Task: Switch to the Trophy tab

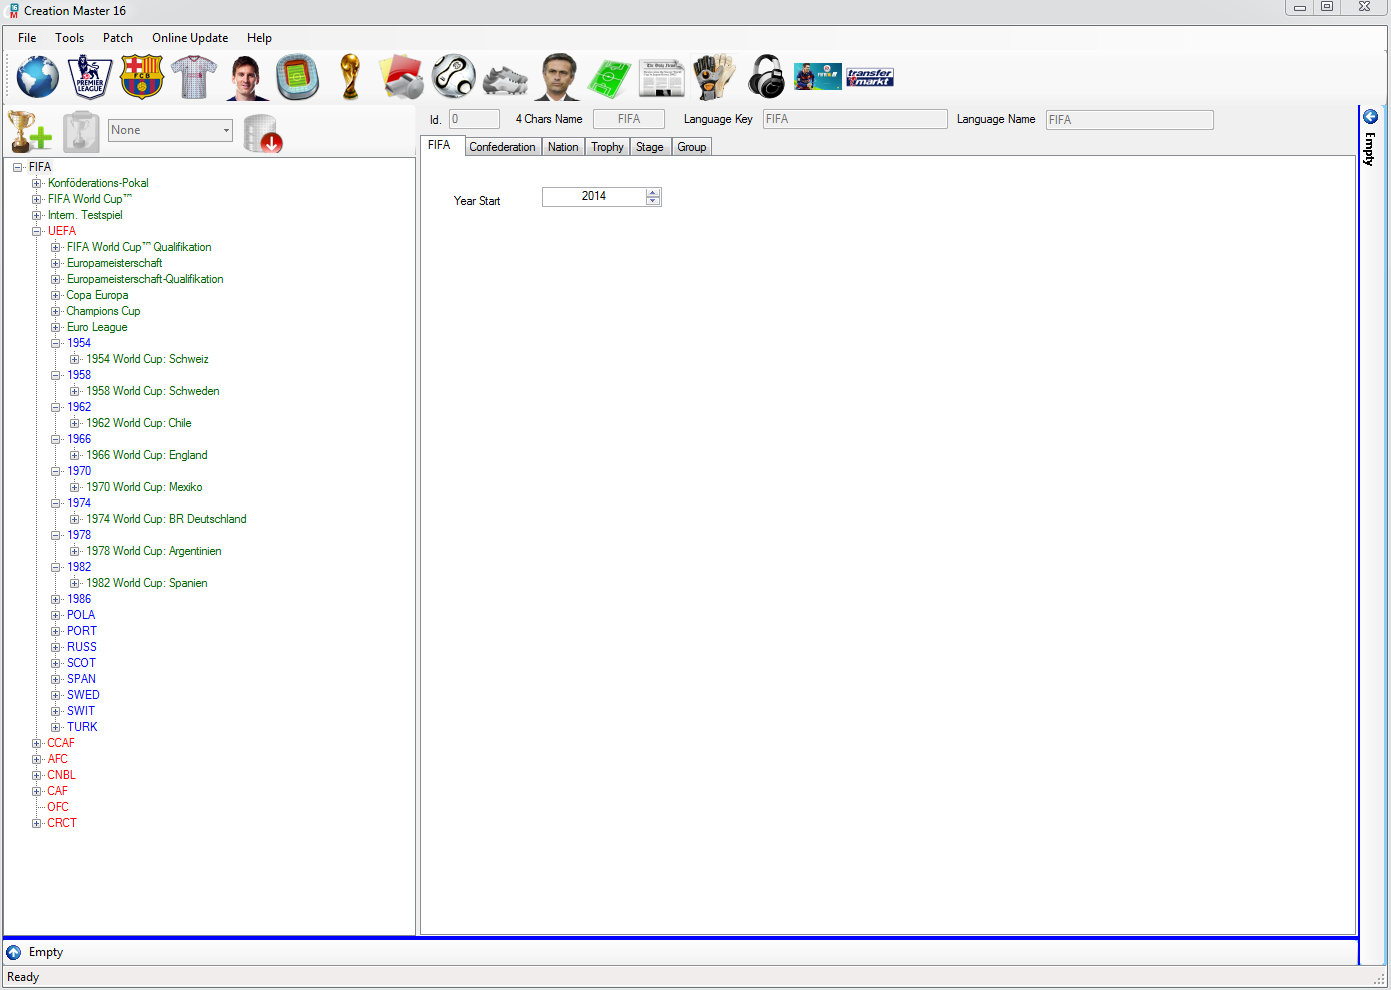Action: (x=607, y=147)
